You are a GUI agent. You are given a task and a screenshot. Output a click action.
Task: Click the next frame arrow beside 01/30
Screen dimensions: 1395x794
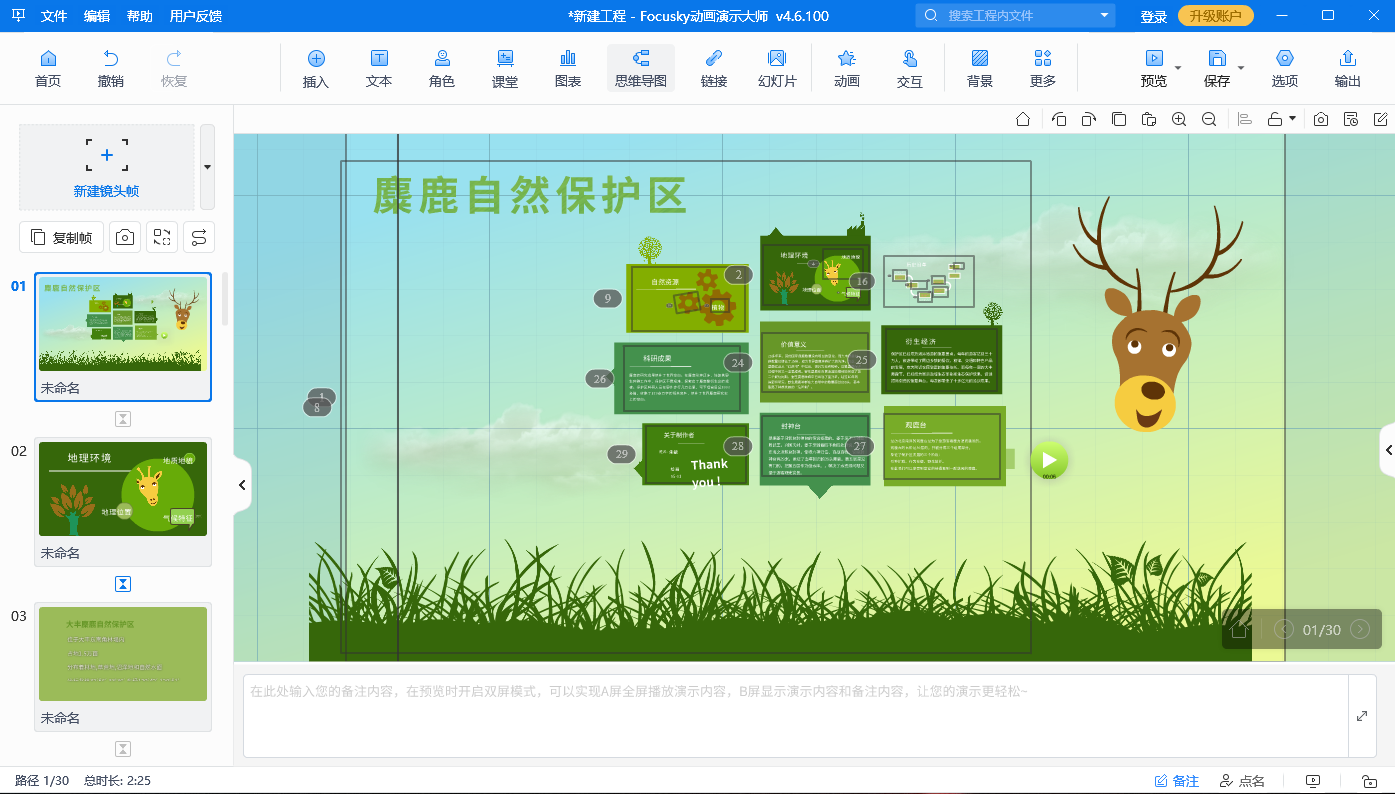pyautogui.click(x=1360, y=629)
